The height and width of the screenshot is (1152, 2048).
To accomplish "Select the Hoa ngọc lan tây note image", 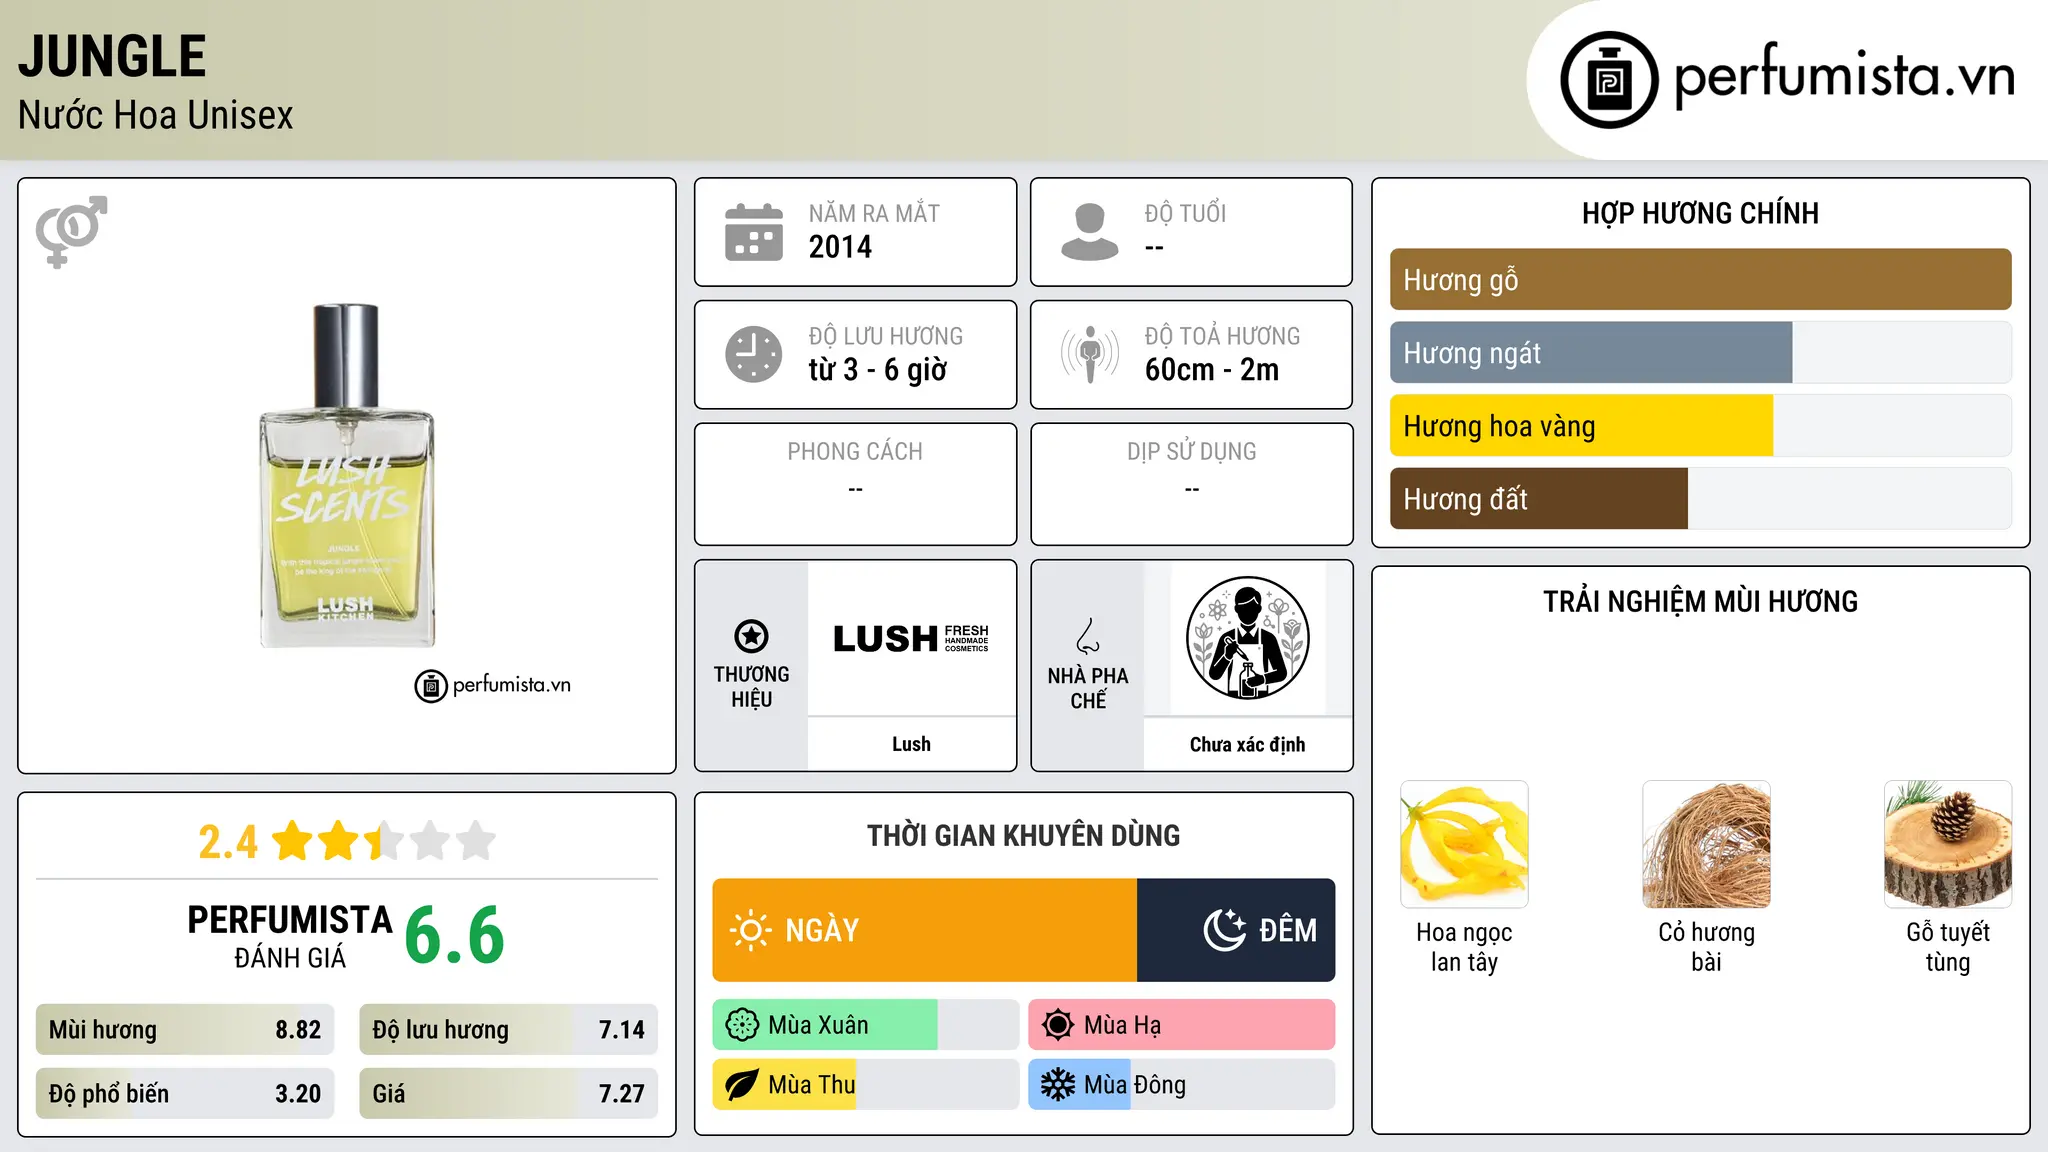I will (1464, 844).
